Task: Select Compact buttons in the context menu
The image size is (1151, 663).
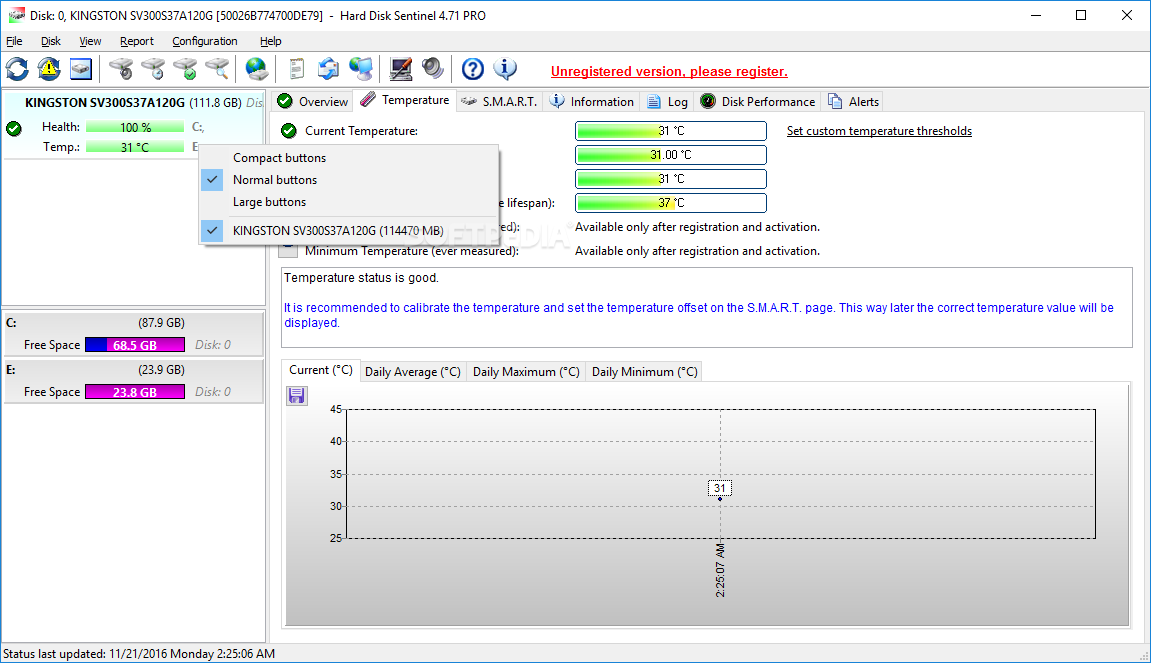Action: pyautogui.click(x=349, y=158)
